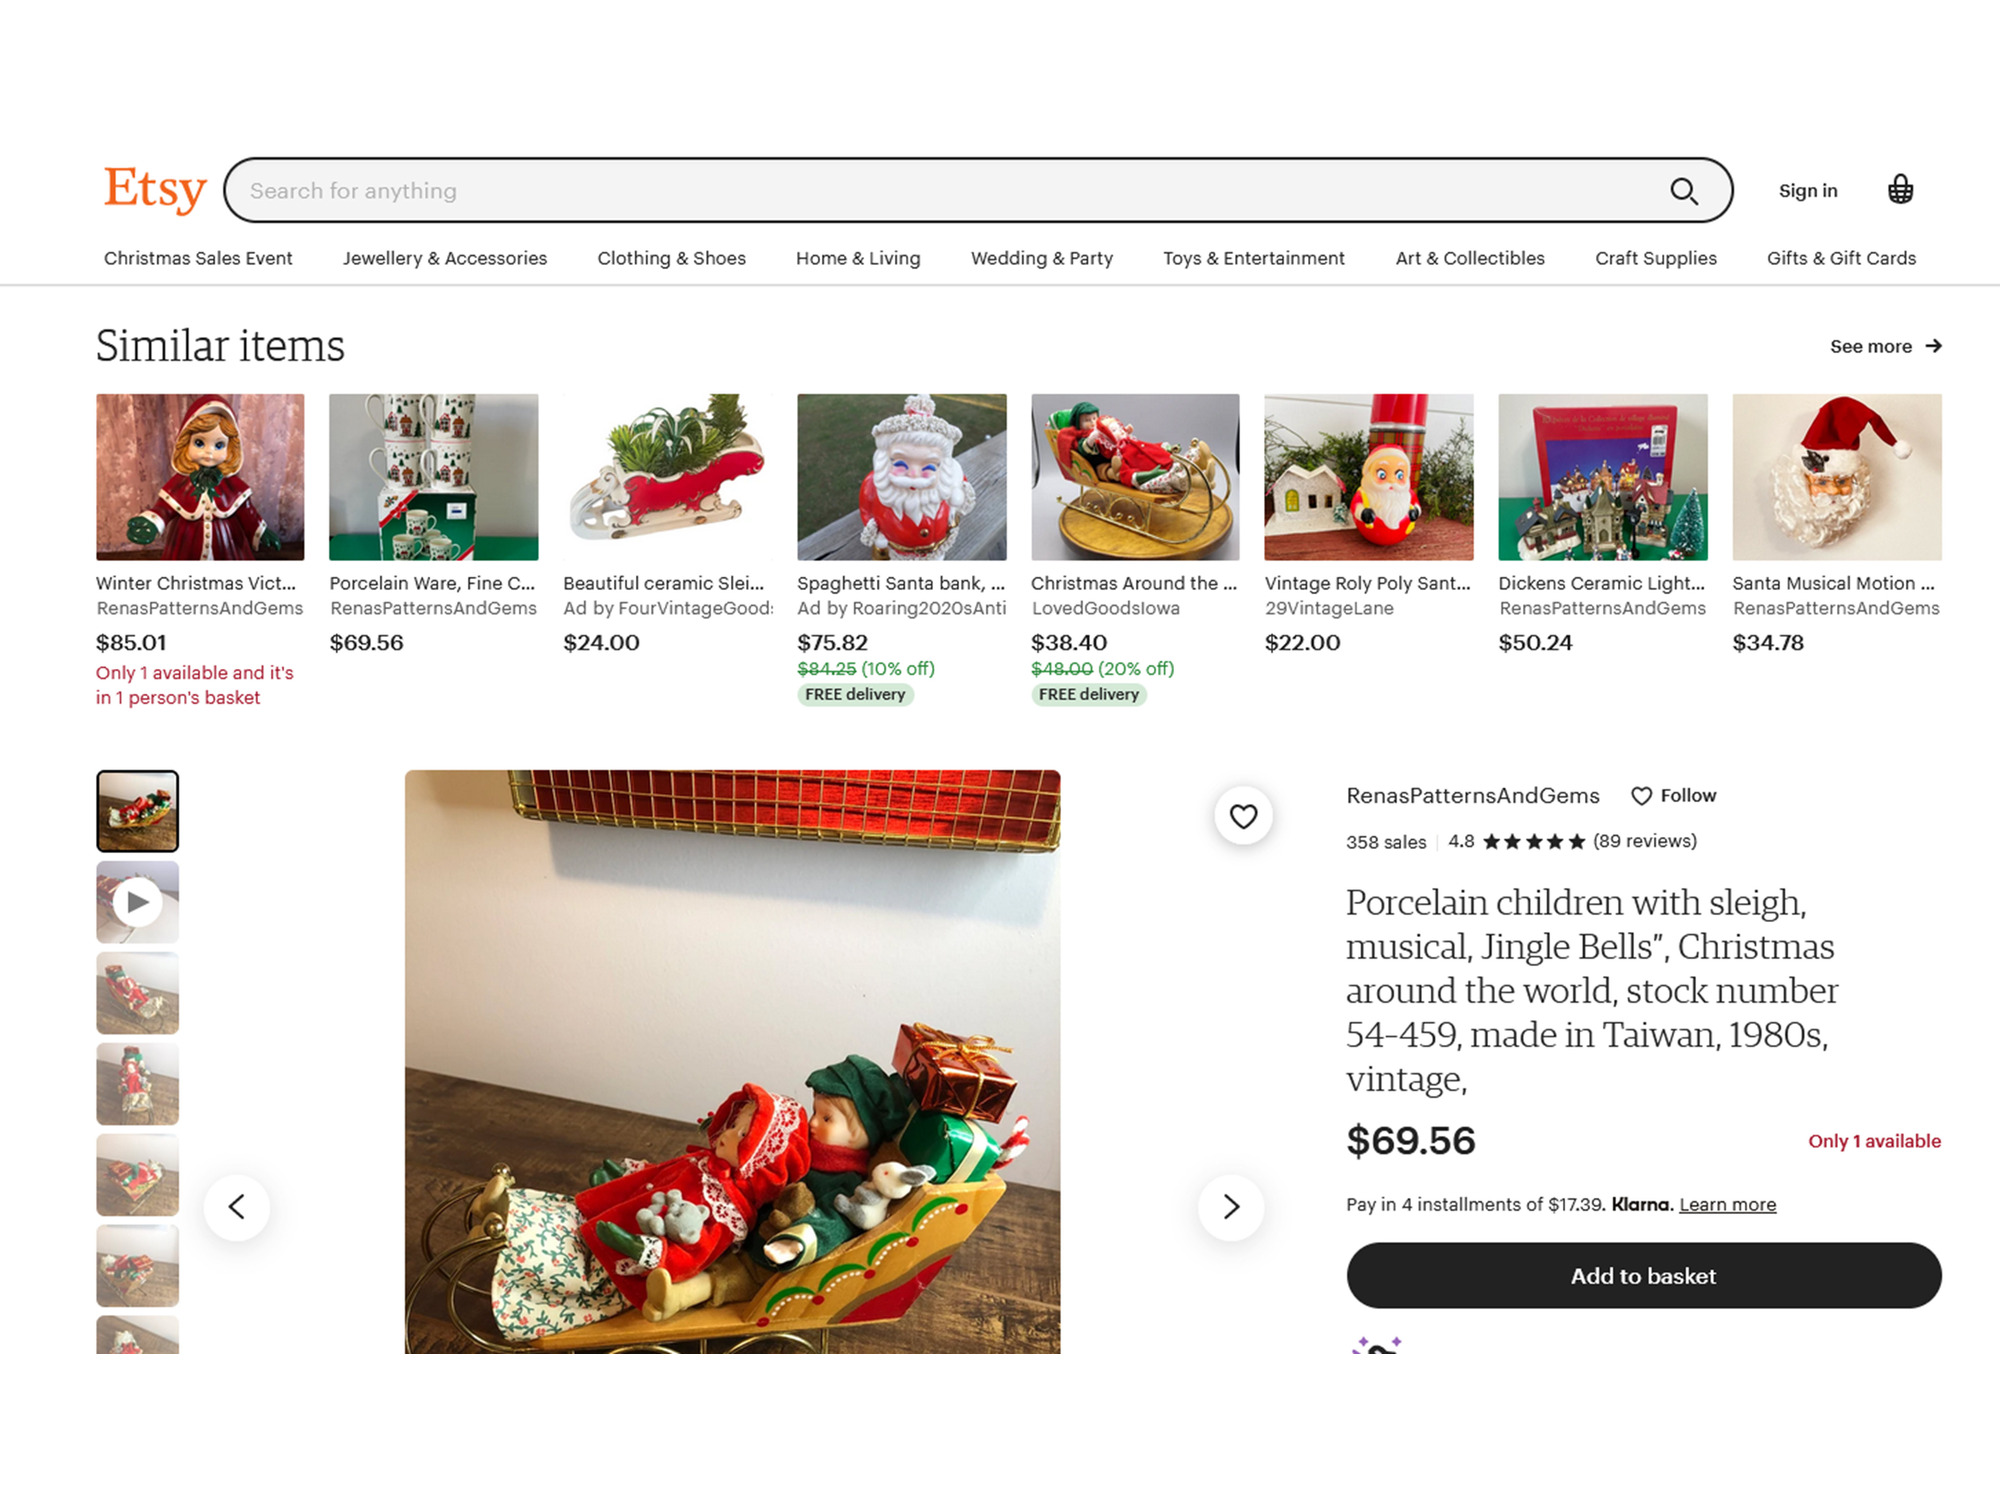
Task: Open RenasPatternsAndGems shop name link
Action: point(1472,796)
